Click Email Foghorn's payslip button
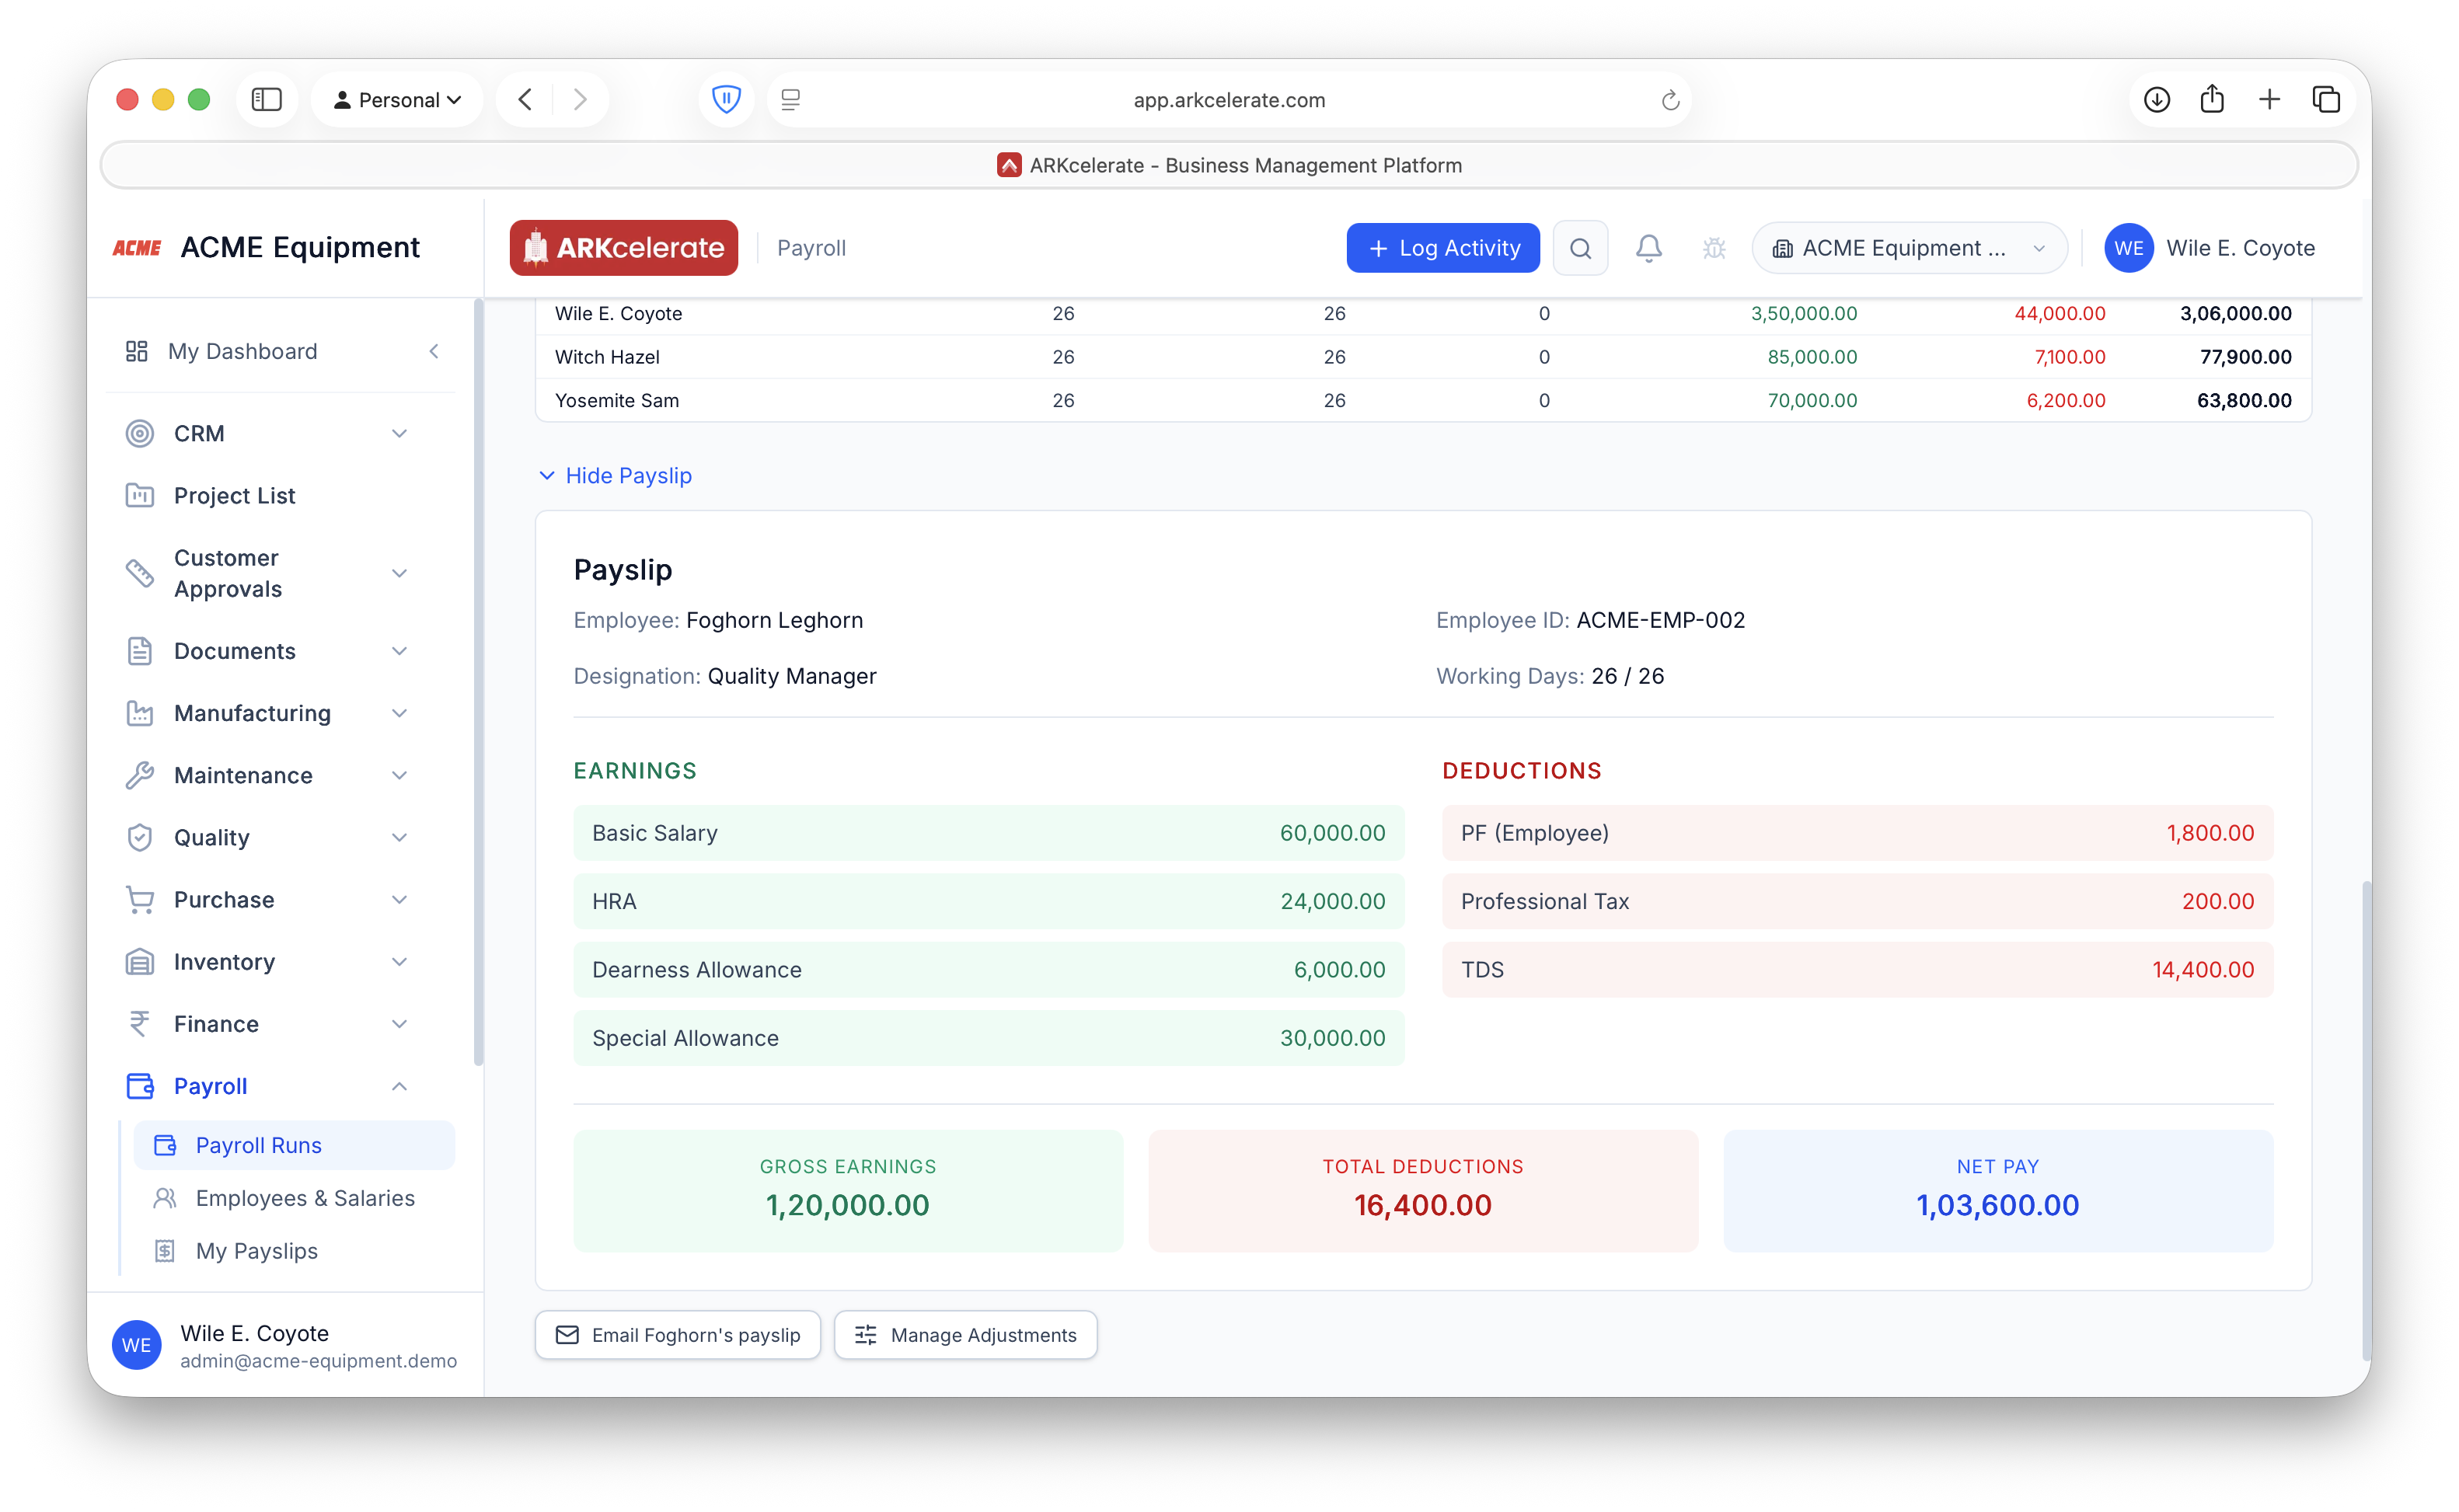 click(x=677, y=1335)
